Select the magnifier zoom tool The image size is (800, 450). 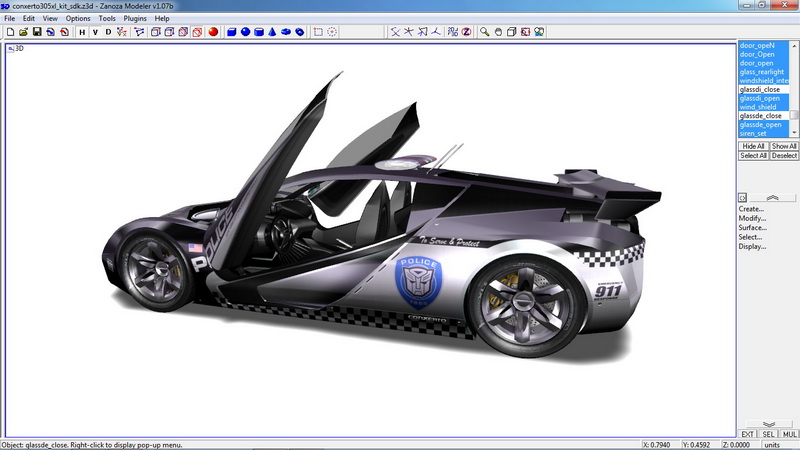(x=484, y=32)
